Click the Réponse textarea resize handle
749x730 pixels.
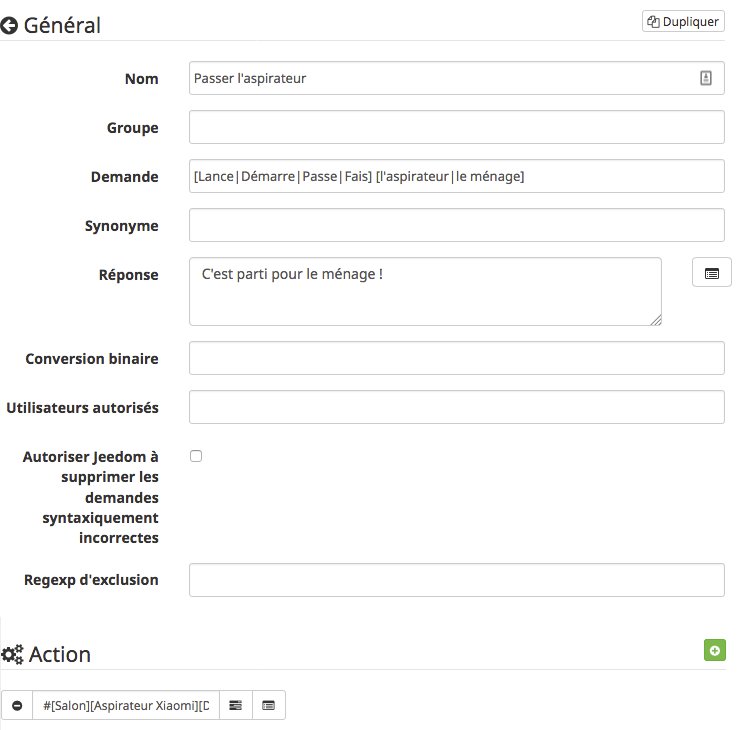click(656, 320)
